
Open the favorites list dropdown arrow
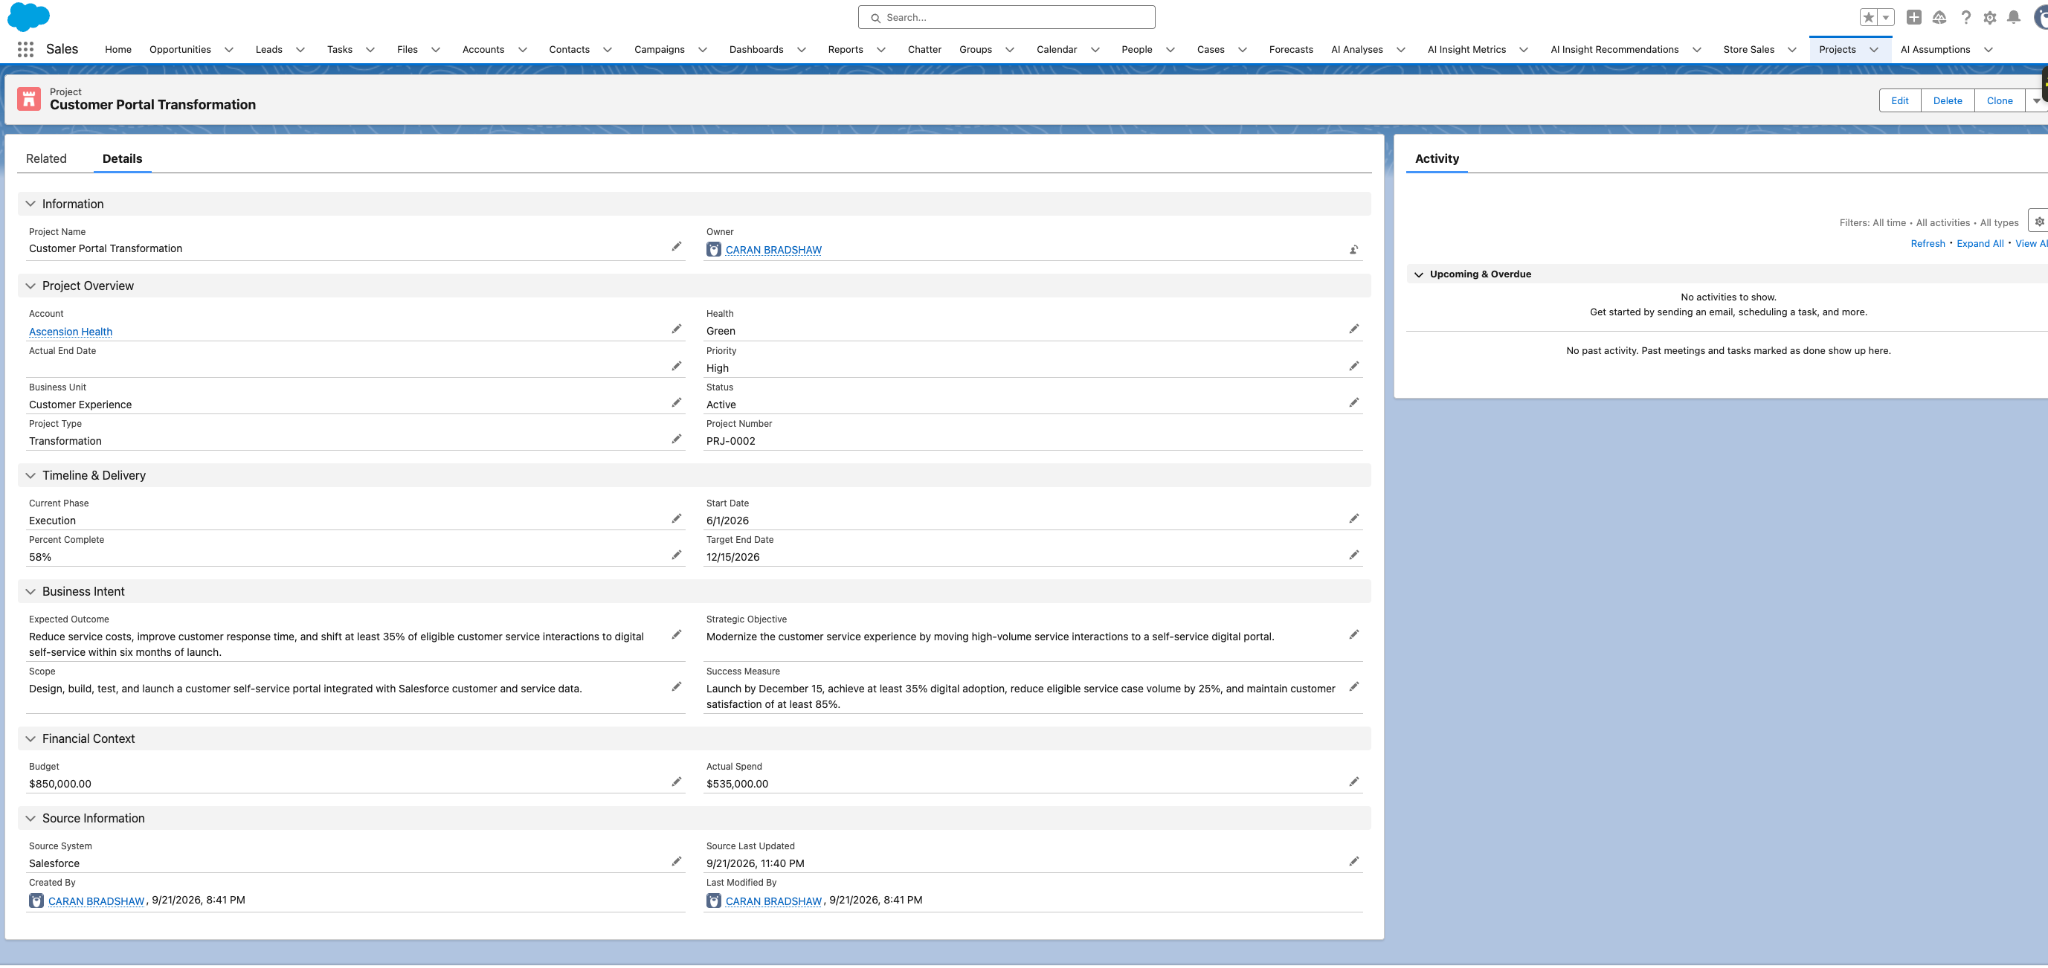[x=1886, y=17]
